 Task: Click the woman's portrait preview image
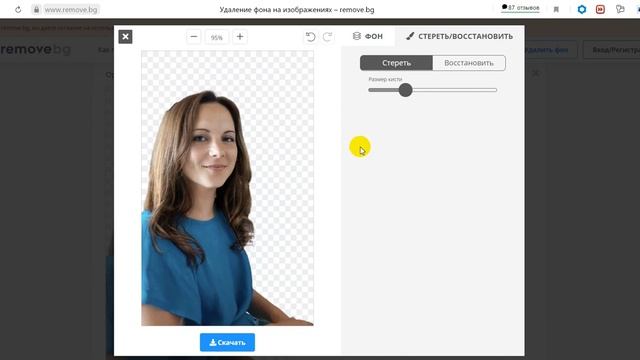(x=227, y=188)
